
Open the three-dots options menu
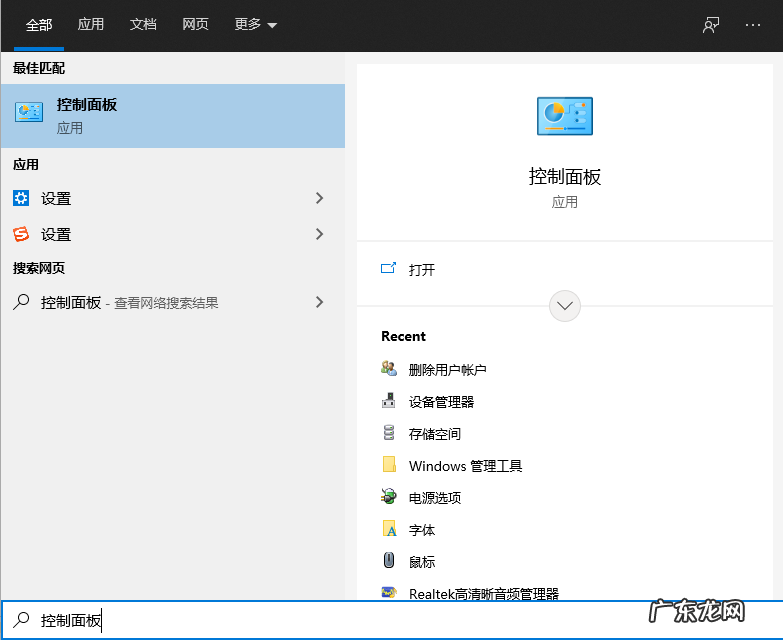pyautogui.click(x=753, y=24)
